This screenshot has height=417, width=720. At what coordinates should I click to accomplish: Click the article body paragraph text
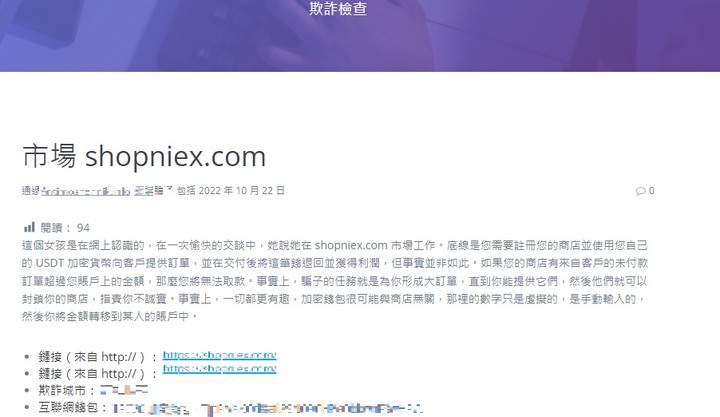point(335,281)
